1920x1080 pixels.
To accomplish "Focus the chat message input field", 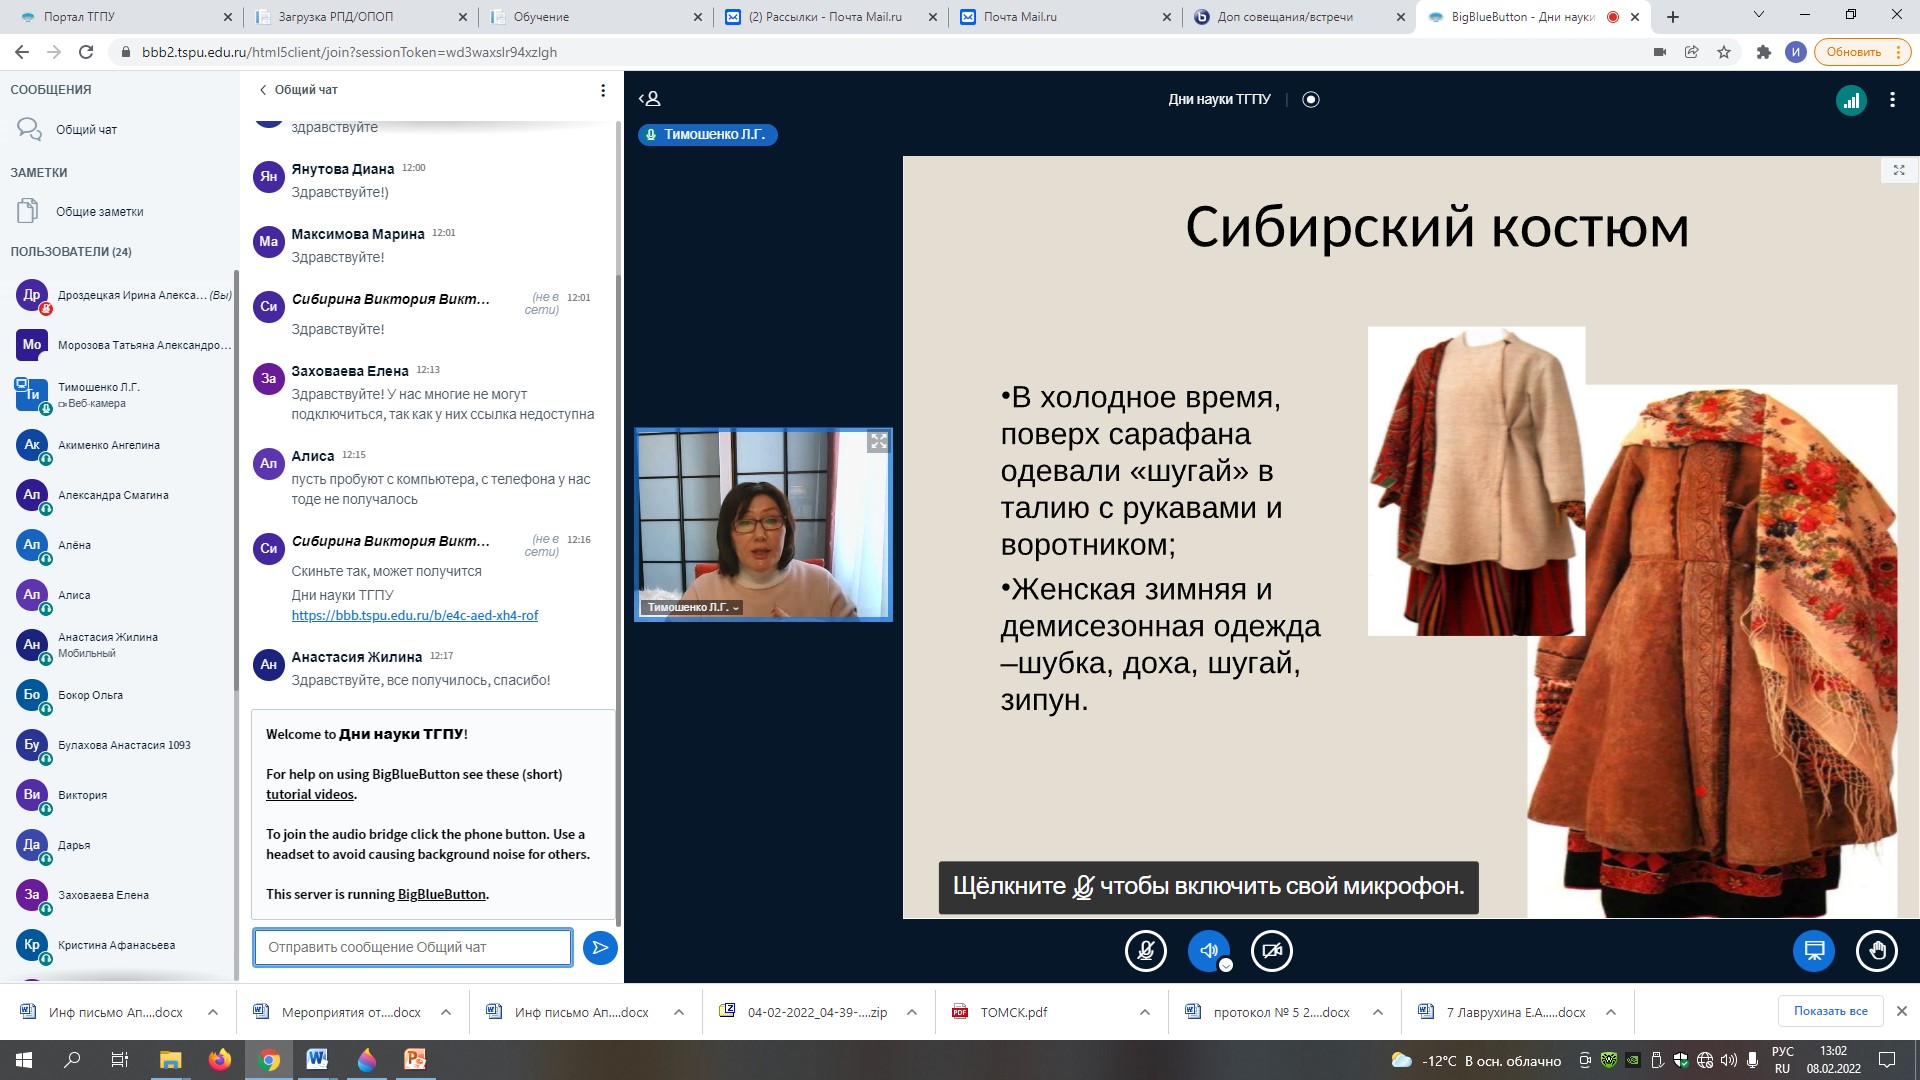I will [x=413, y=947].
